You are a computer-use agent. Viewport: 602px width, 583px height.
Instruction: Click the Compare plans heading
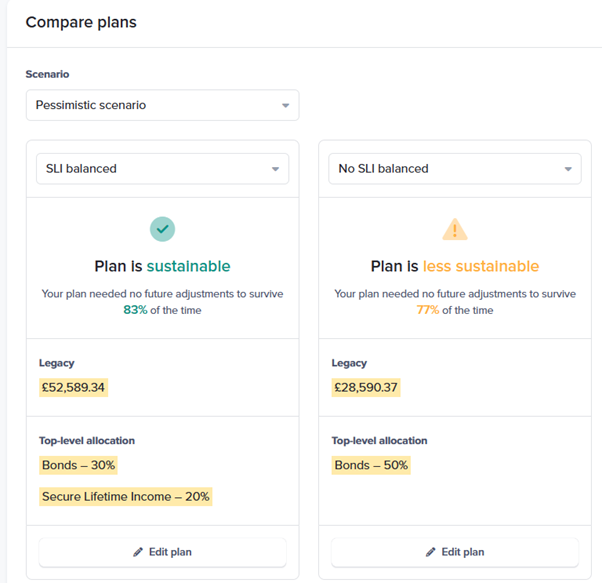81,22
